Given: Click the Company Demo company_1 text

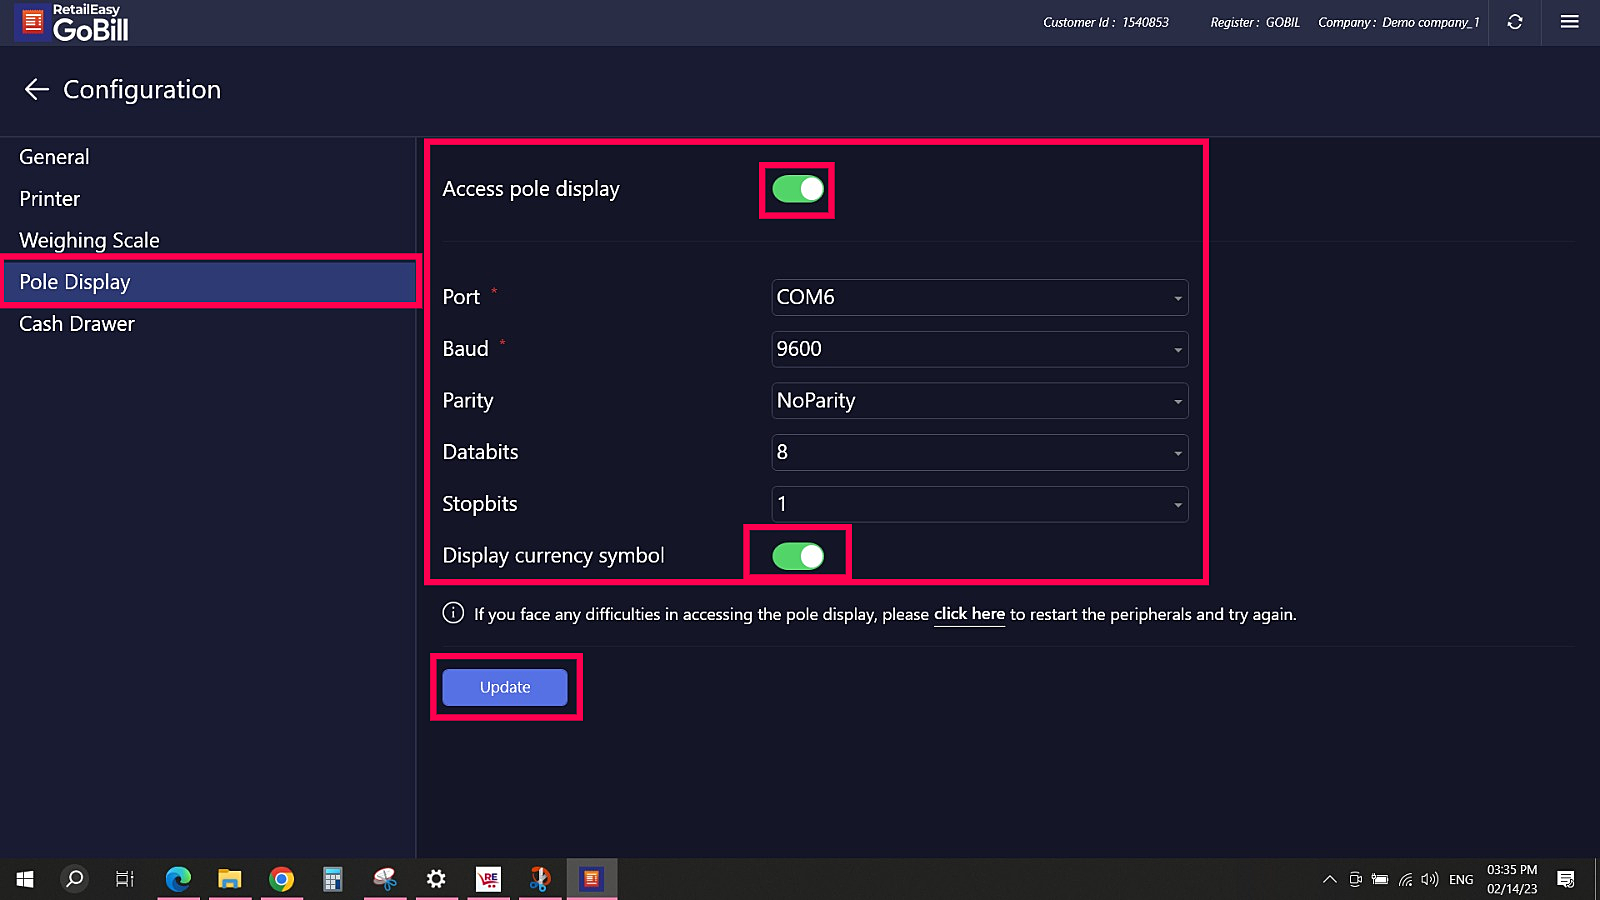Looking at the screenshot, I should 1399,22.
